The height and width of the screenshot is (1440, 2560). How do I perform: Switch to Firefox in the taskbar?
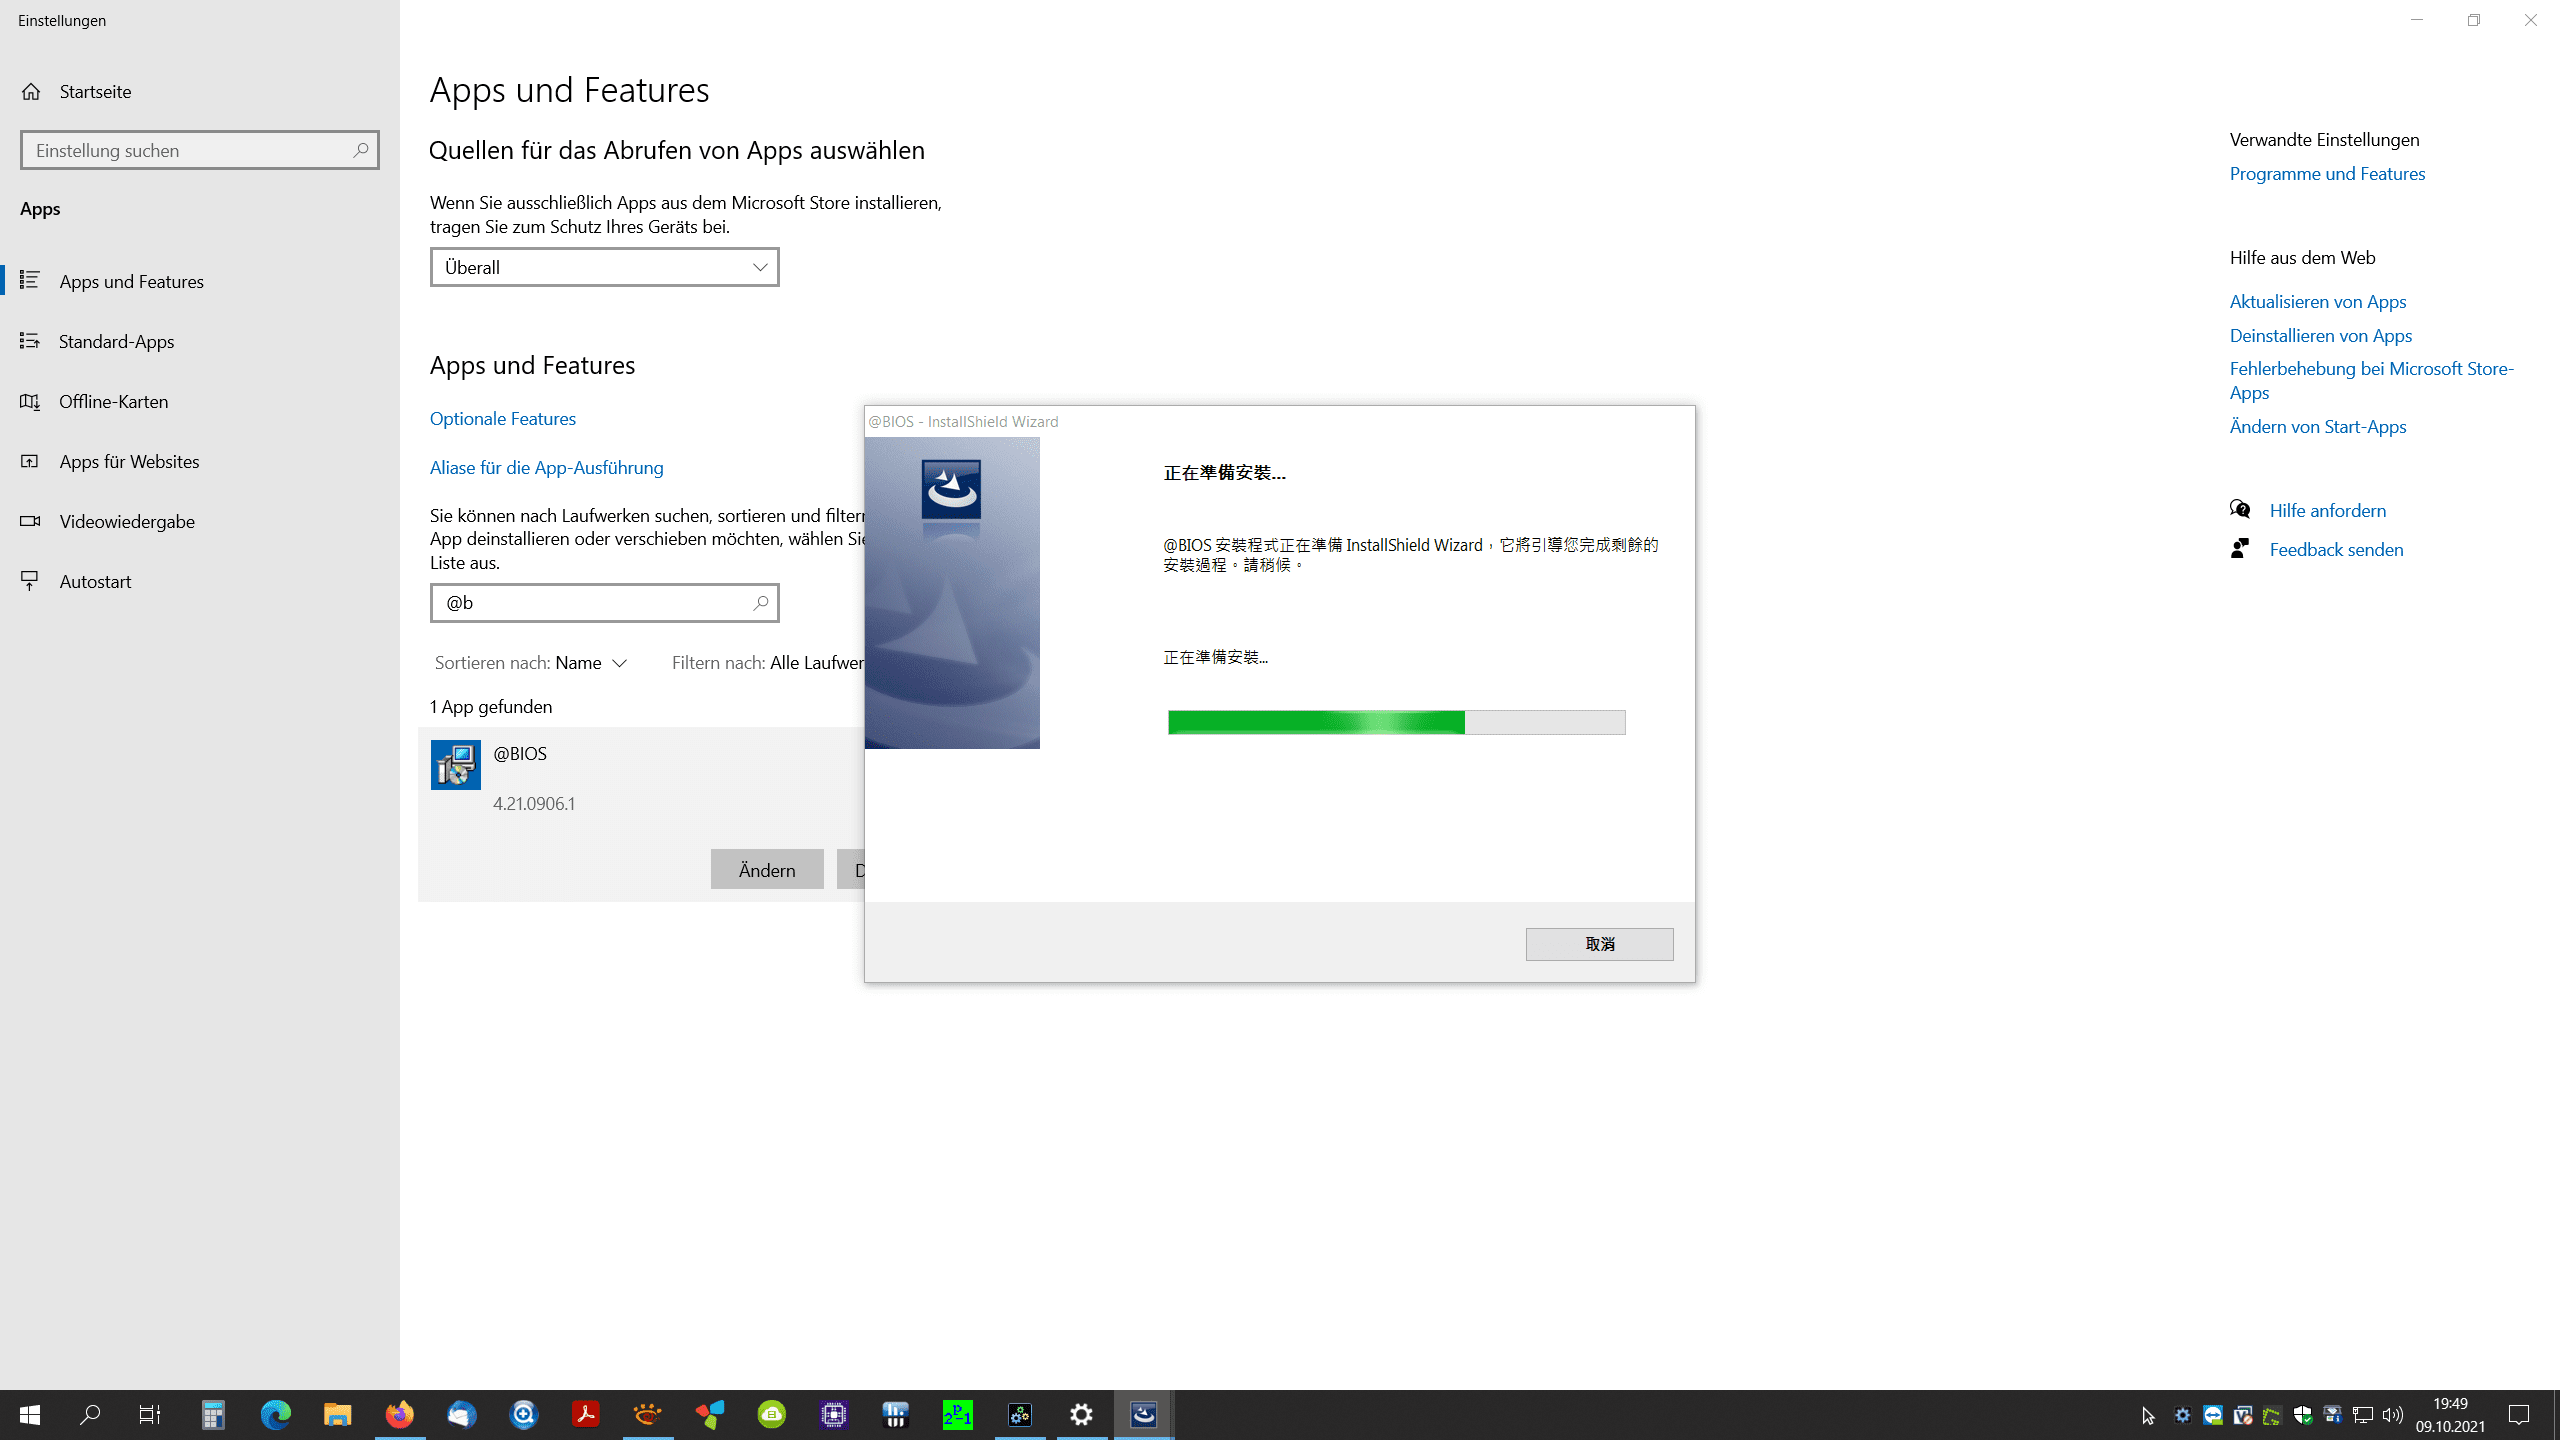coord(399,1415)
